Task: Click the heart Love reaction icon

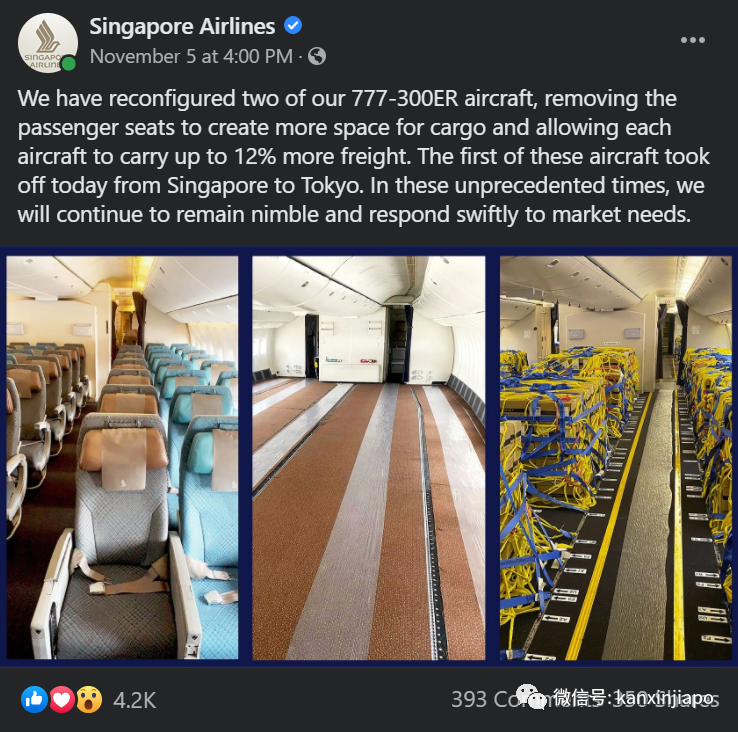Action: (x=62, y=699)
